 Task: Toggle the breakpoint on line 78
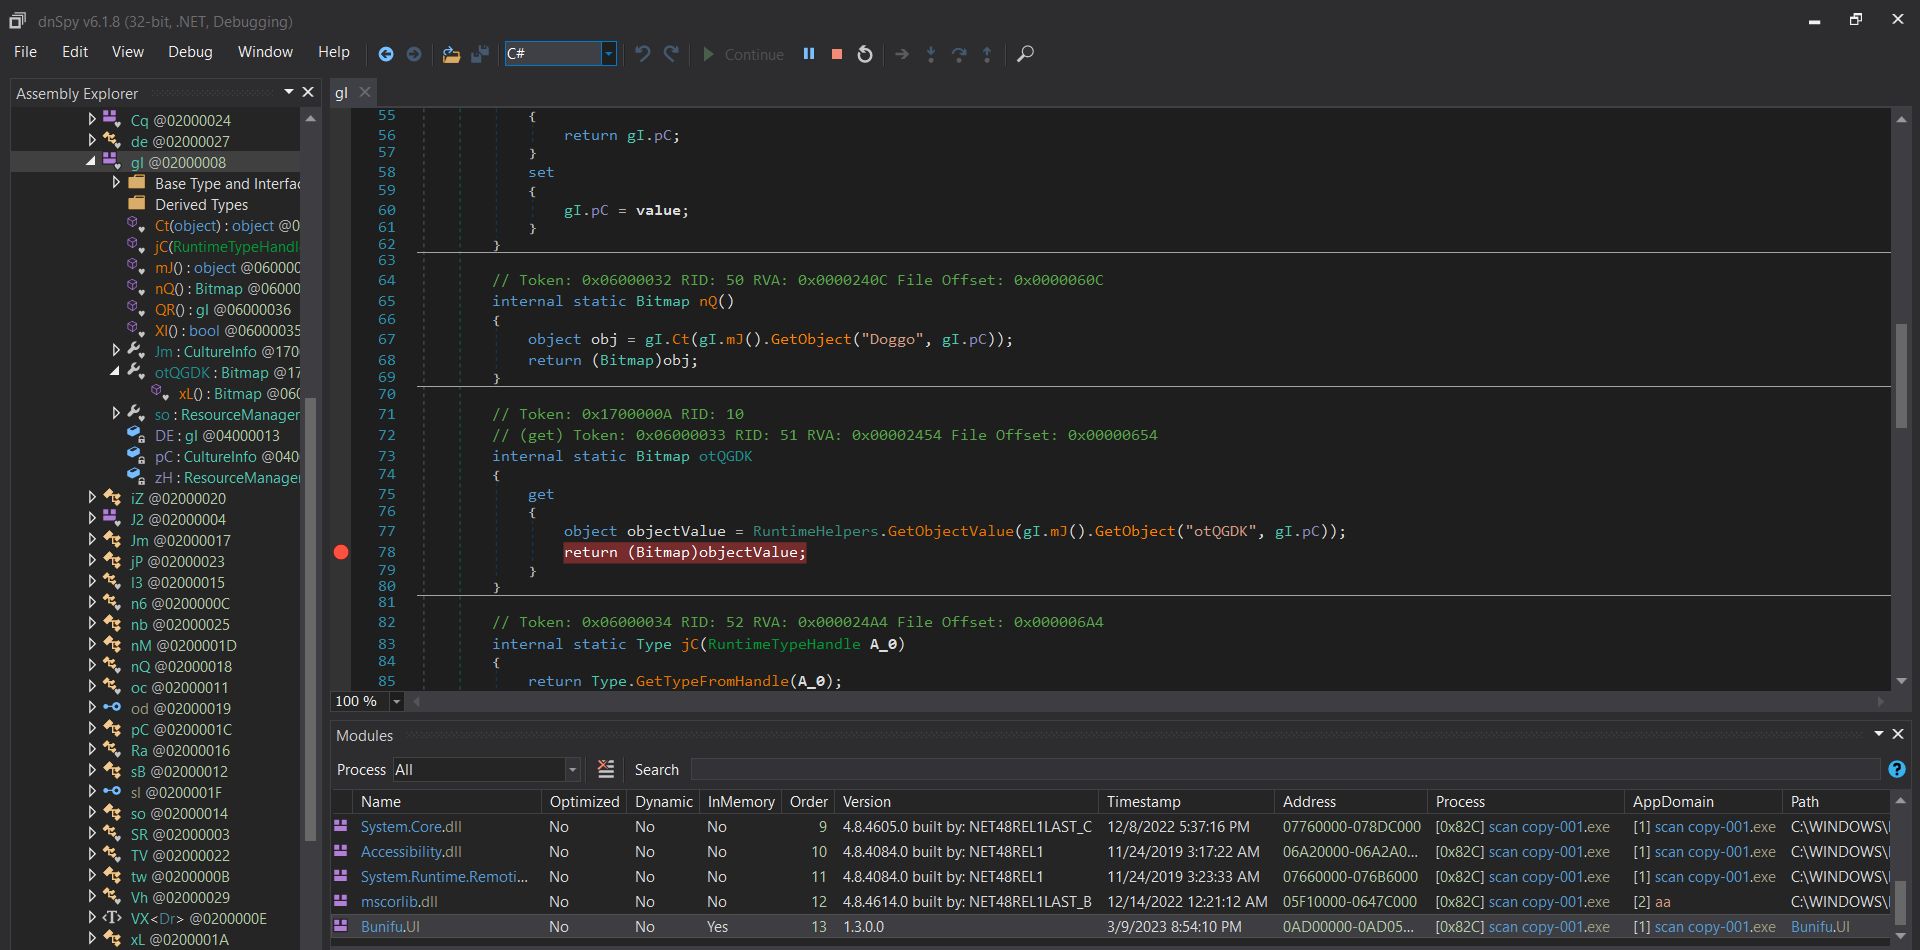(341, 552)
